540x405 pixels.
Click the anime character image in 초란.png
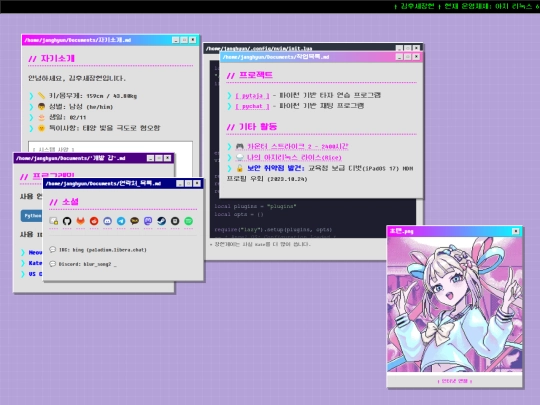pyautogui.click(x=455, y=304)
